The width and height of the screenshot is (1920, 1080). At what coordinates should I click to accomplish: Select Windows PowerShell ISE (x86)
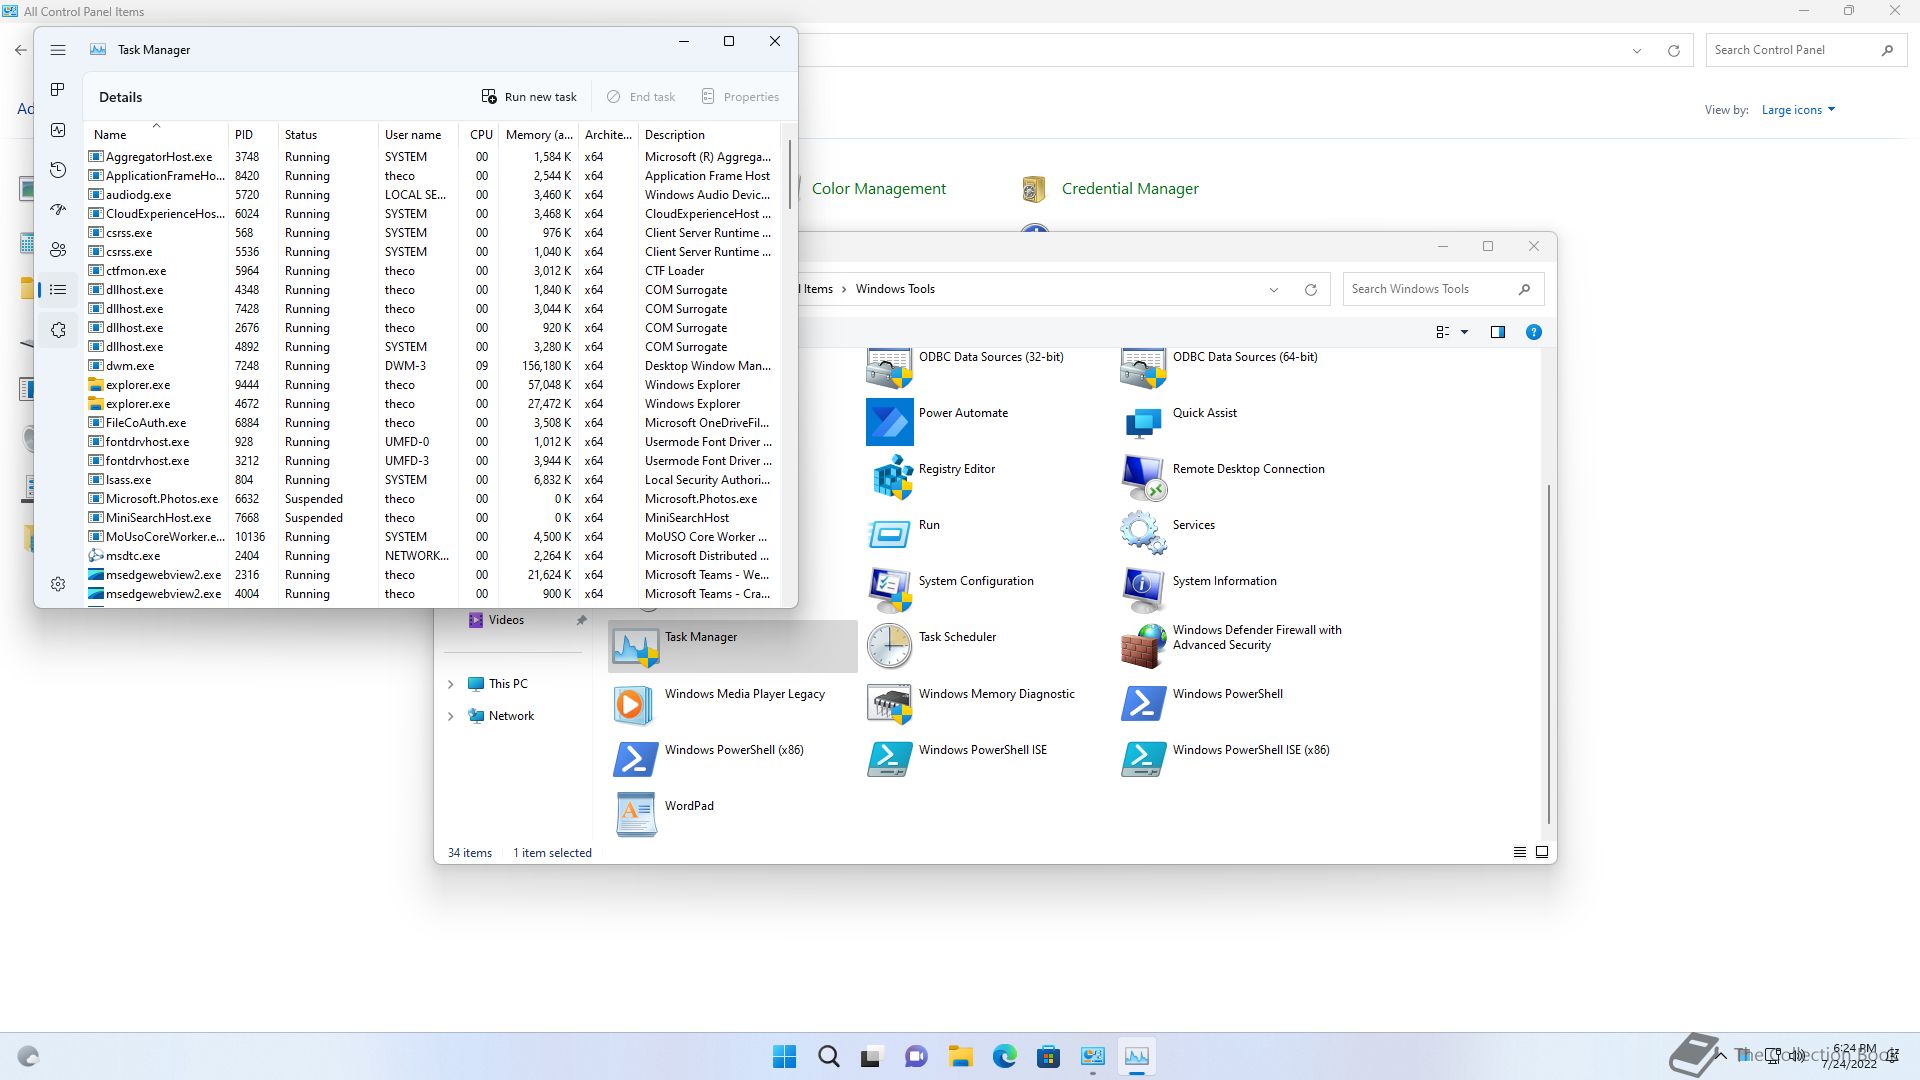click(1226, 758)
